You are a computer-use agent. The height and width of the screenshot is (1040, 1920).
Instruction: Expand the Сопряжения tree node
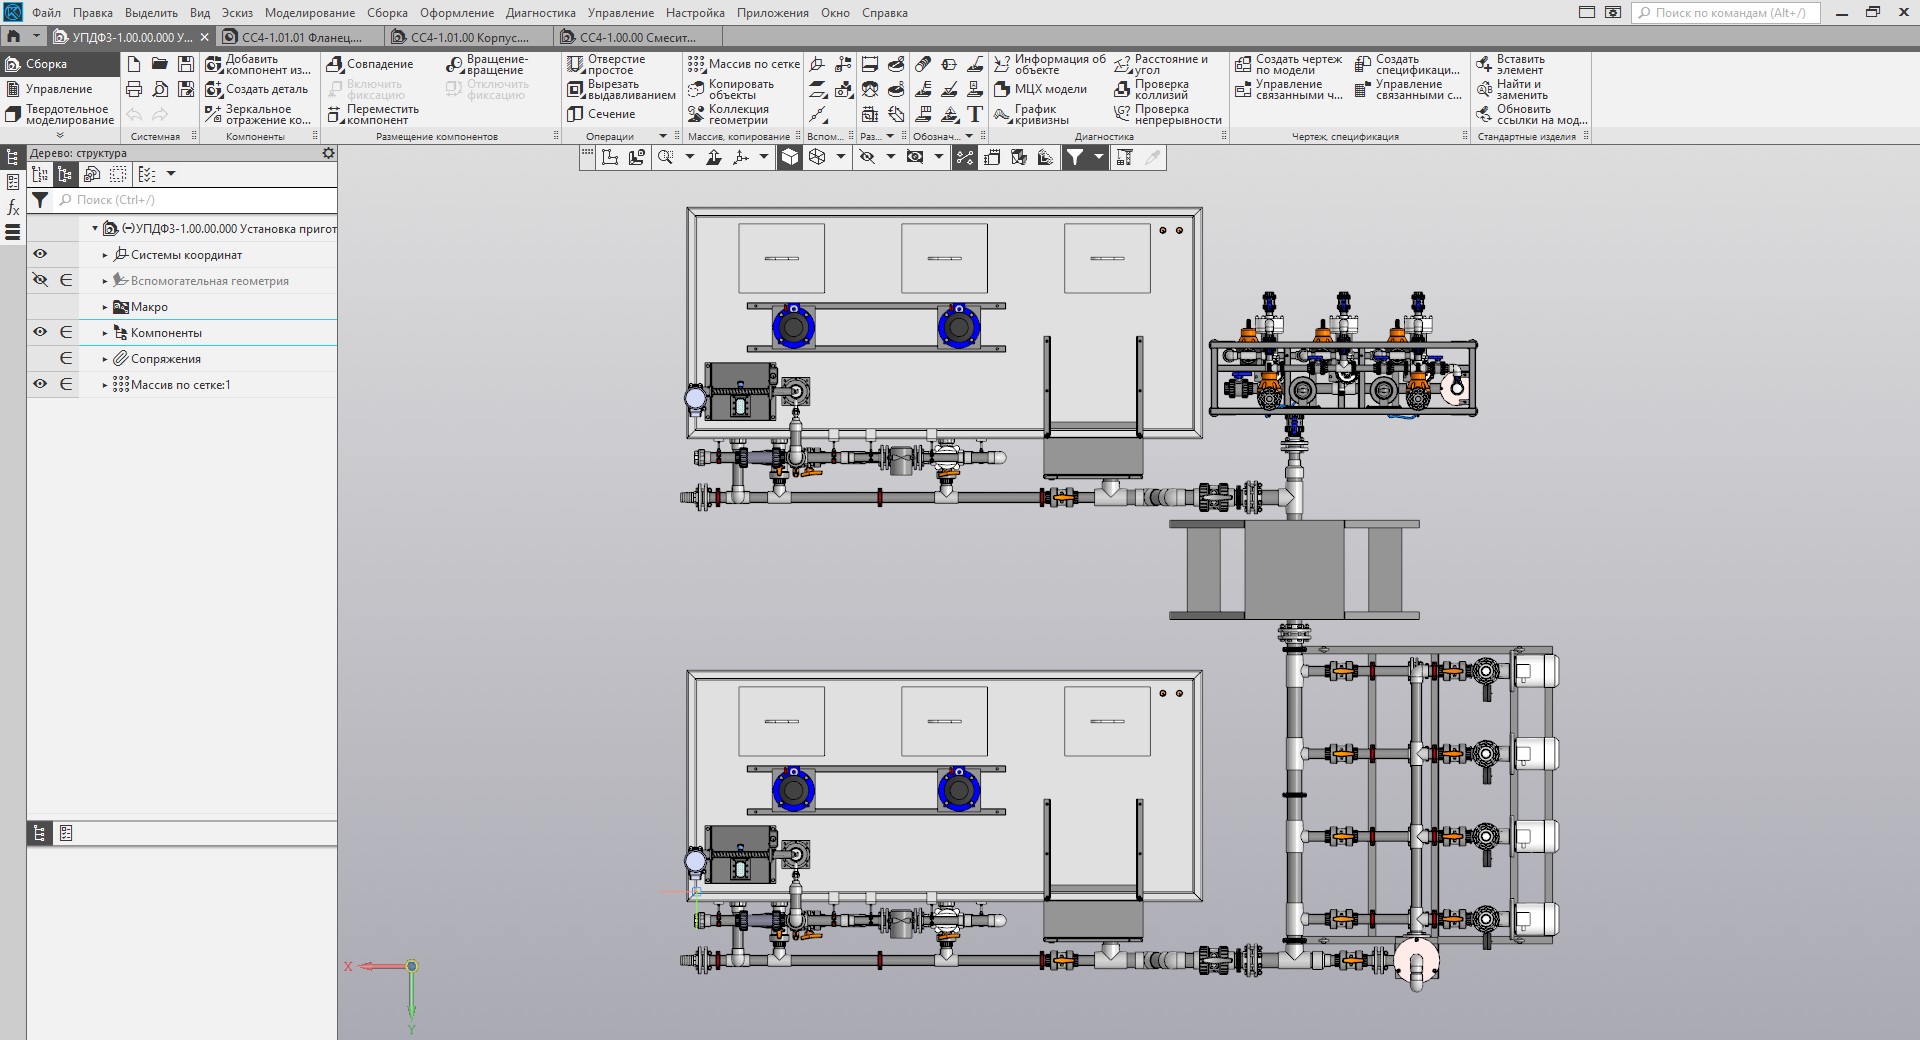pyautogui.click(x=105, y=359)
